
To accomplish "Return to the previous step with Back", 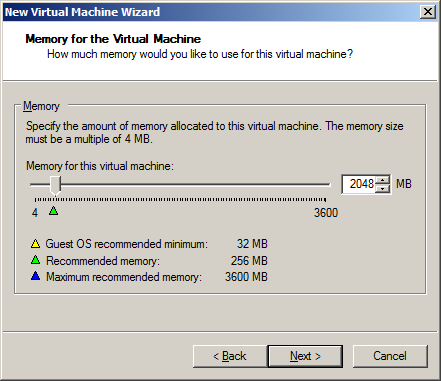I will (230, 356).
